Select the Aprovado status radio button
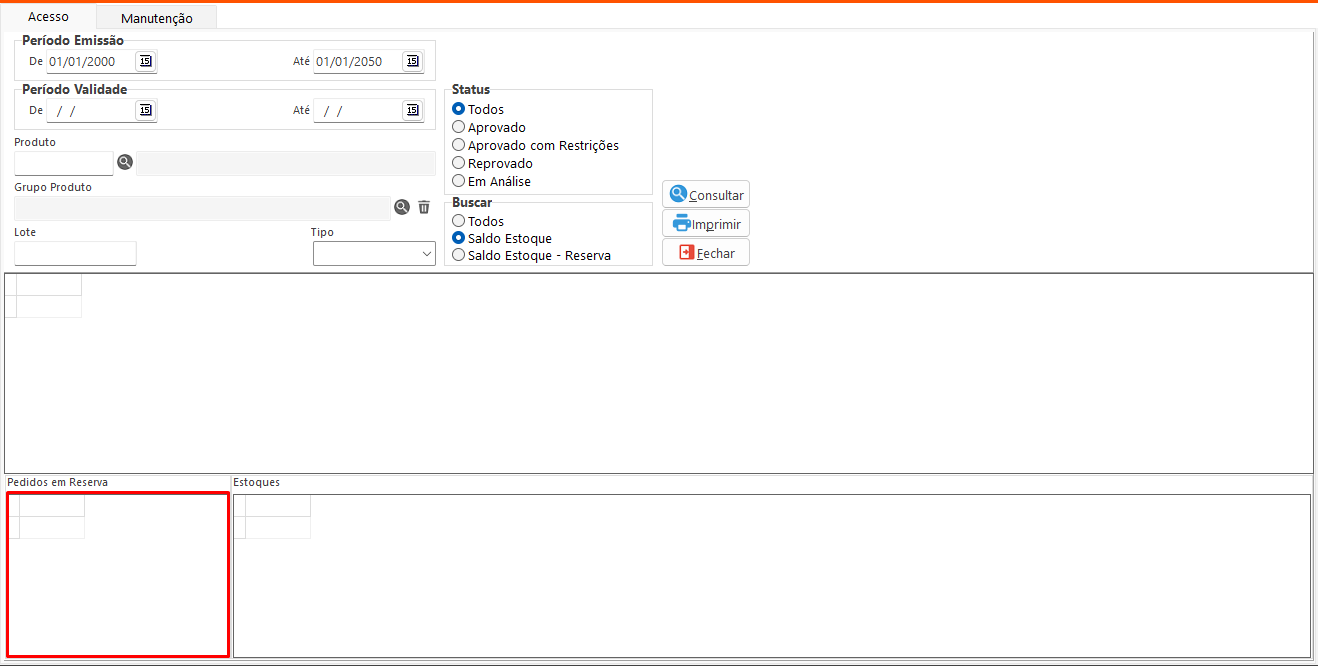The image size is (1318, 666). tap(459, 128)
